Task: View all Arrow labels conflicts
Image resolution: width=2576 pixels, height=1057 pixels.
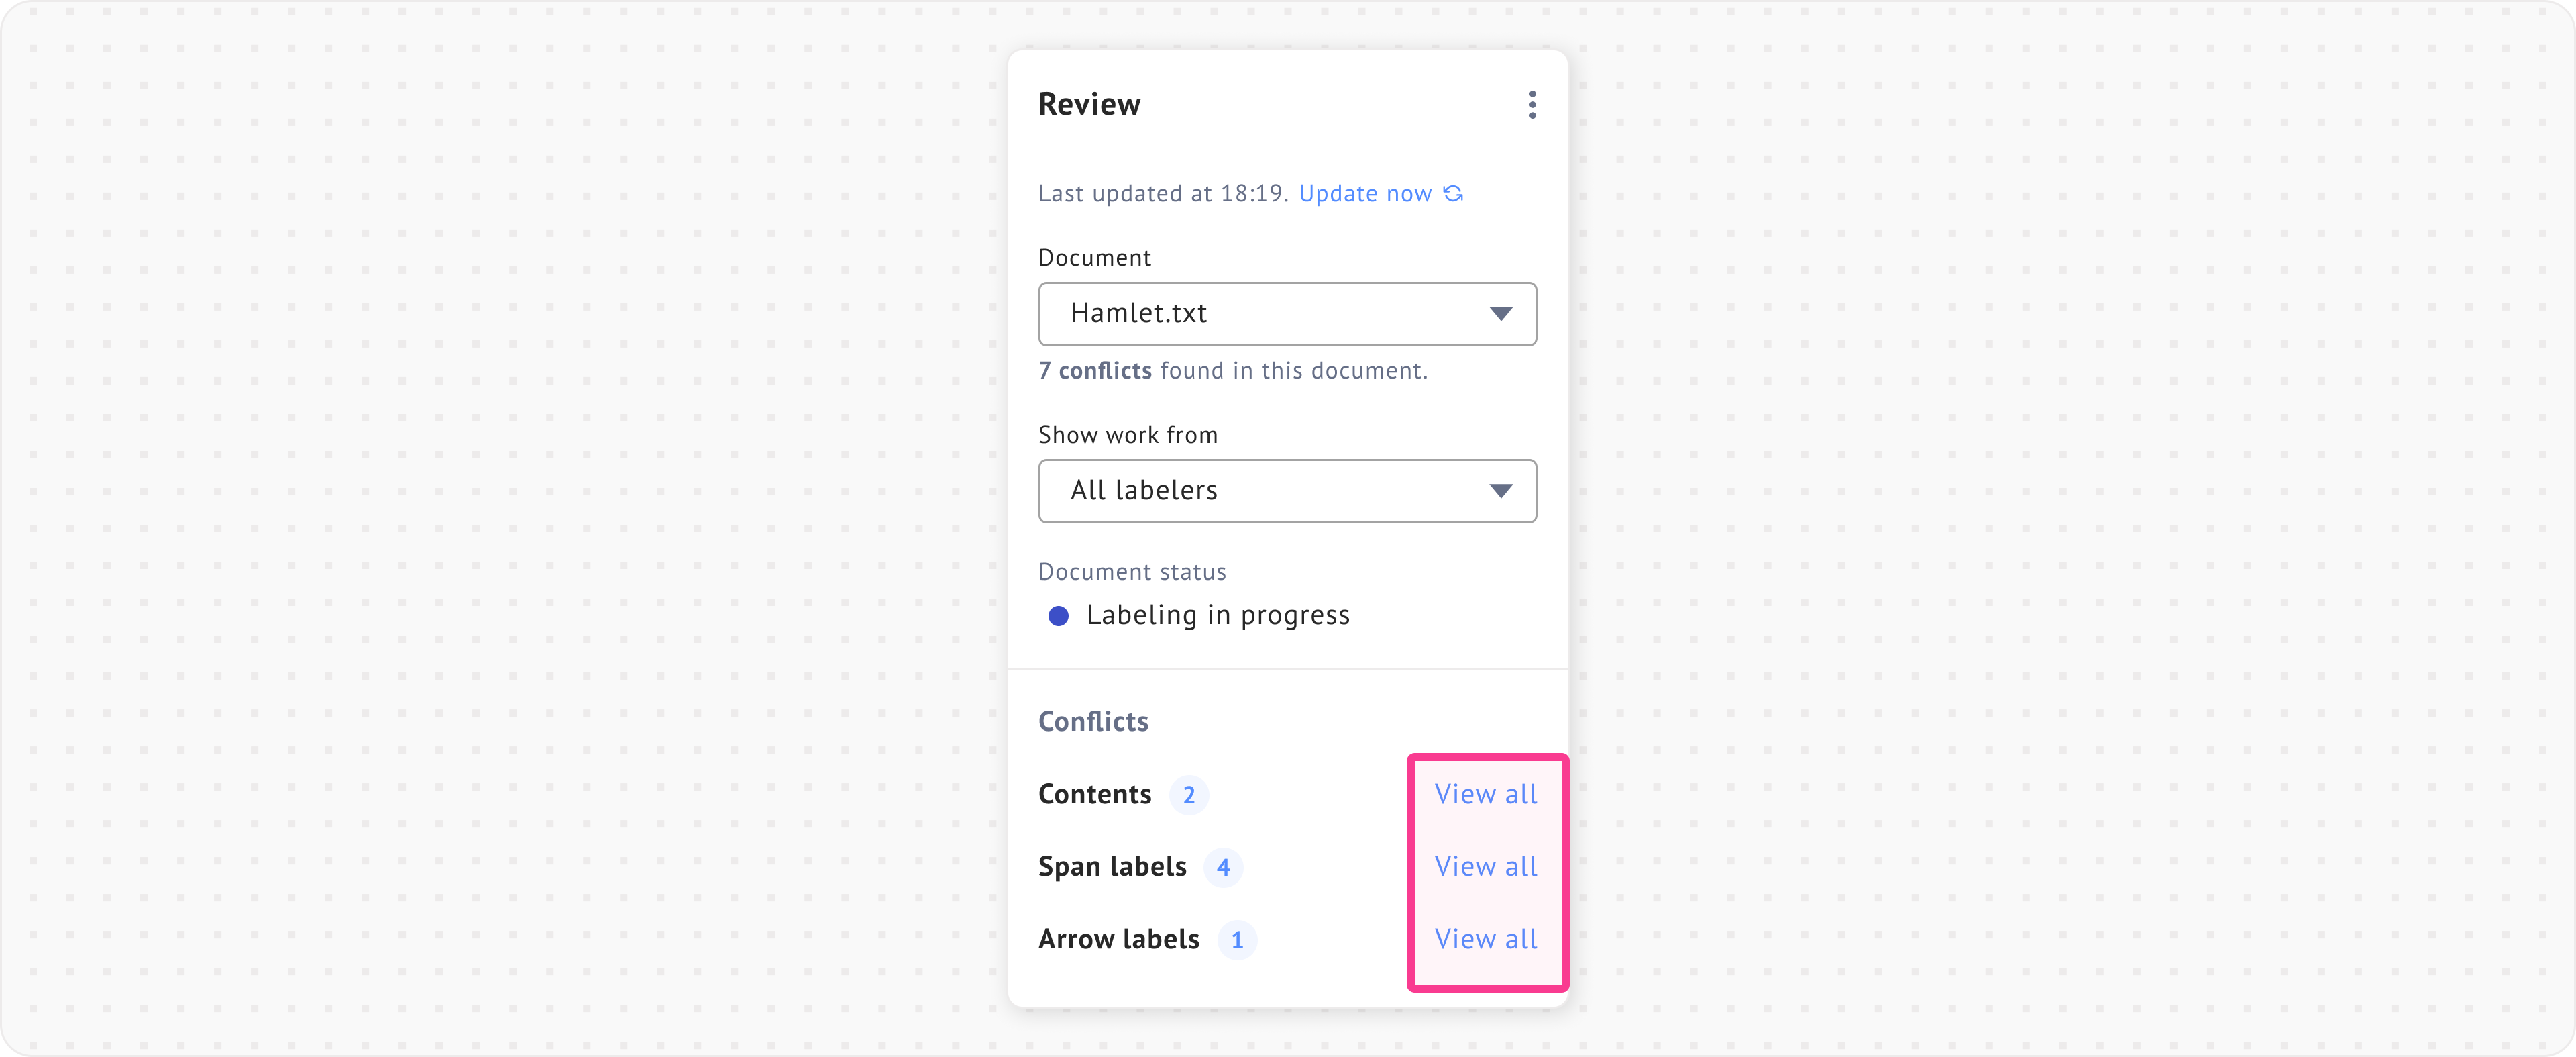Action: 1486,940
